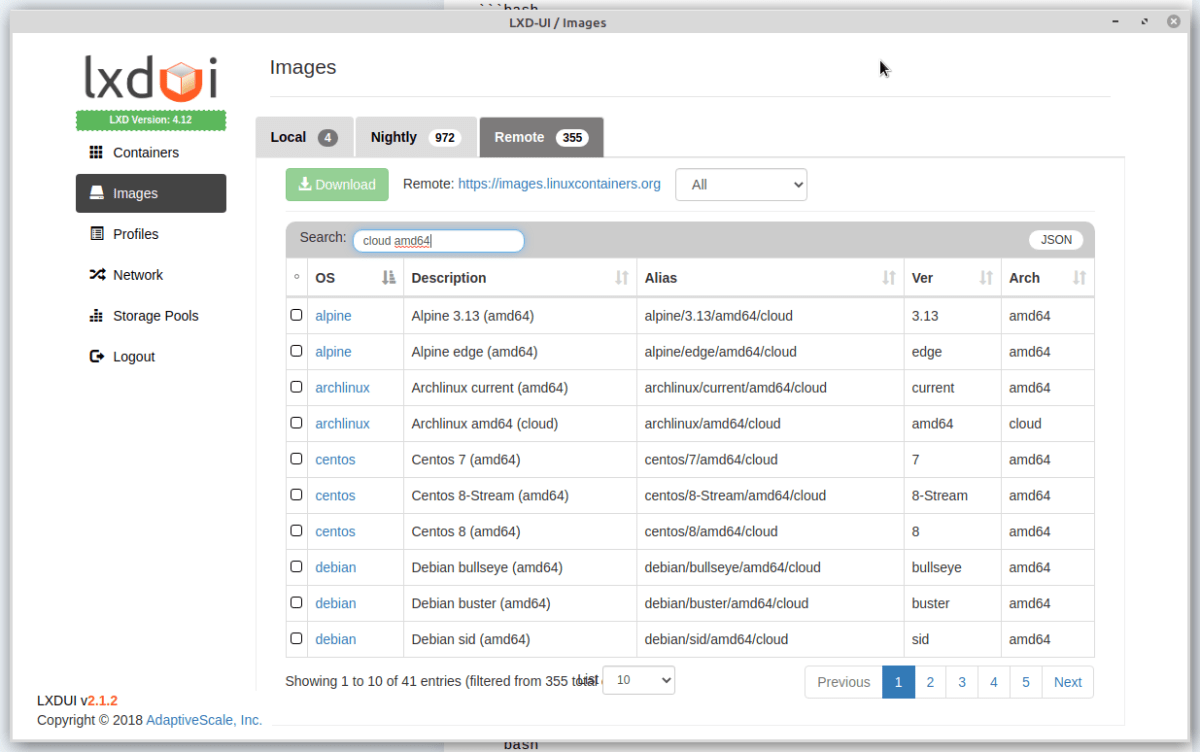Open the All filter dropdown
The height and width of the screenshot is (752, 1200).
pyautogui.click(x=741, y=185)
